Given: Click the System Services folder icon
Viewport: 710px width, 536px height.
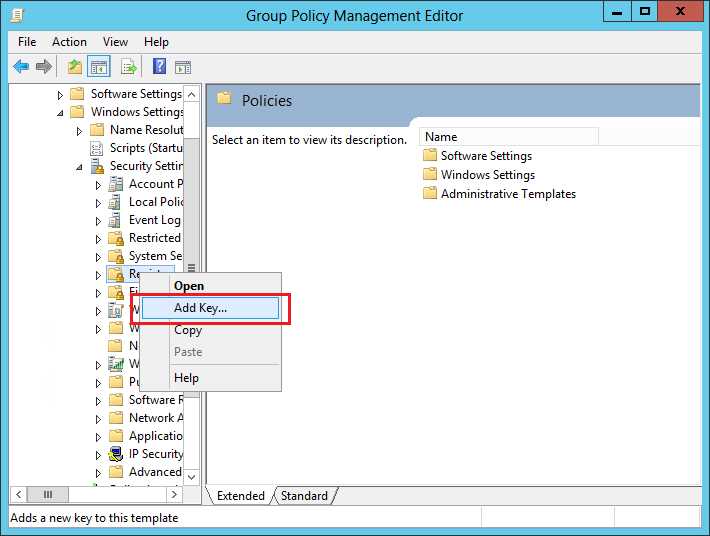Looking at the screenshot, I should pos(116,256).
